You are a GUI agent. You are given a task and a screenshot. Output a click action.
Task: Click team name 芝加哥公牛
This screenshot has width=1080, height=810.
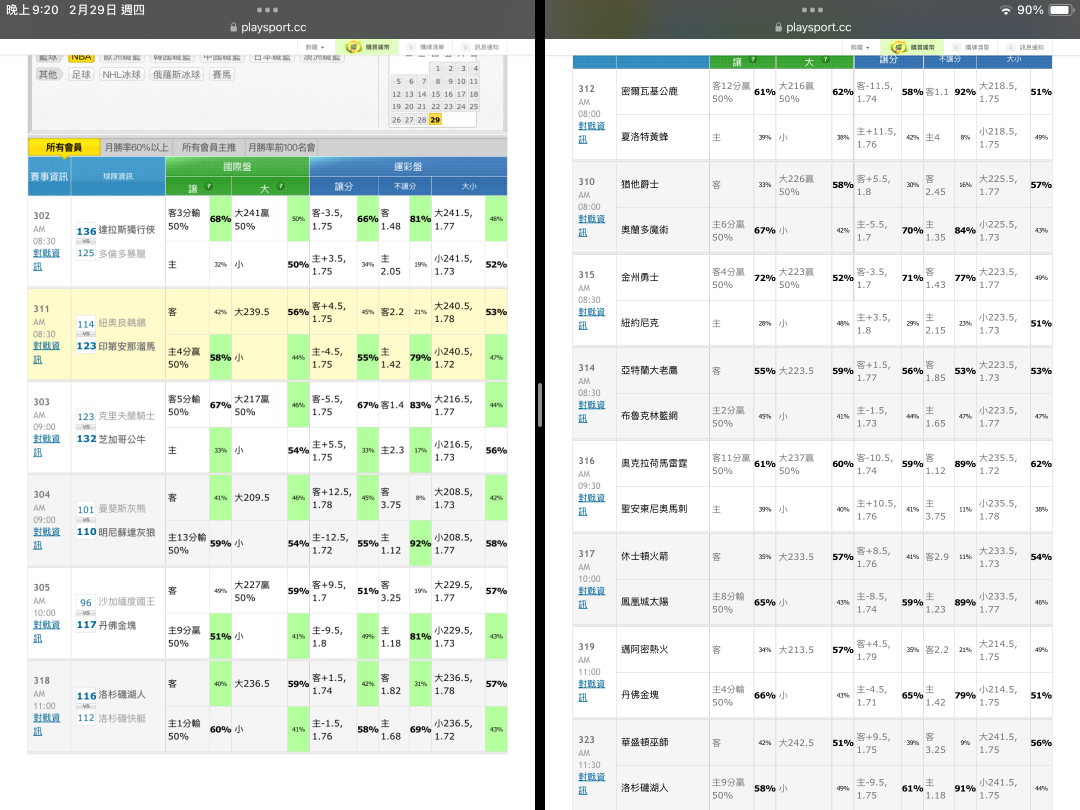[122, 439]
